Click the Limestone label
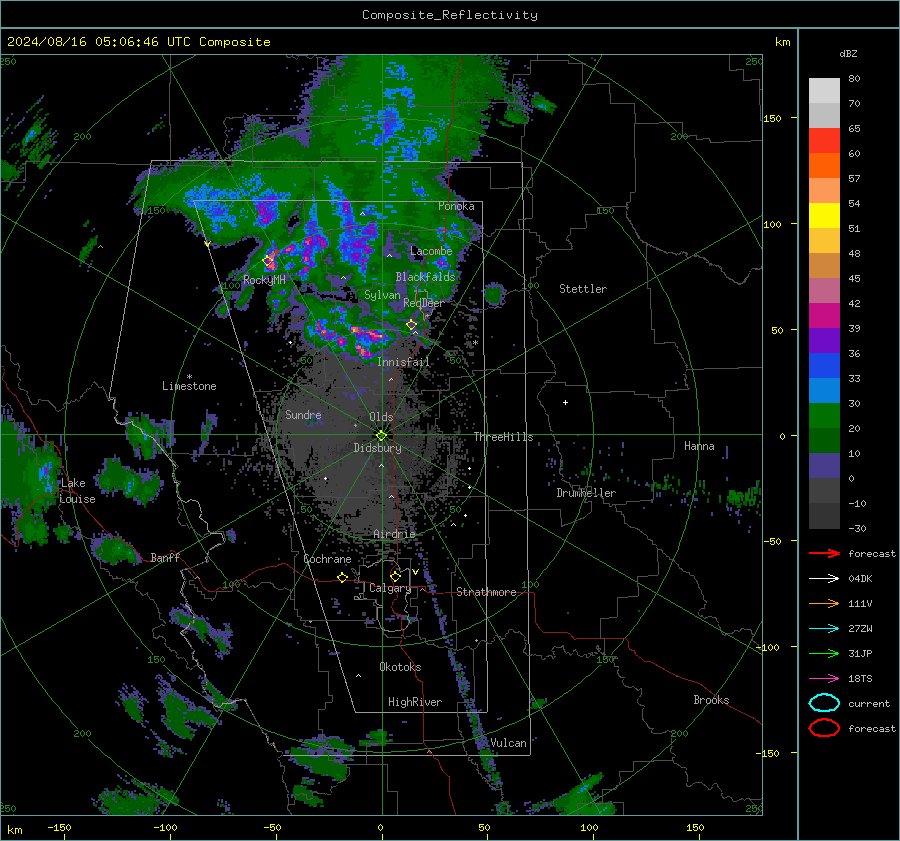Image resolution: width=900 pixels, height=841 pixels. (189, 386)
